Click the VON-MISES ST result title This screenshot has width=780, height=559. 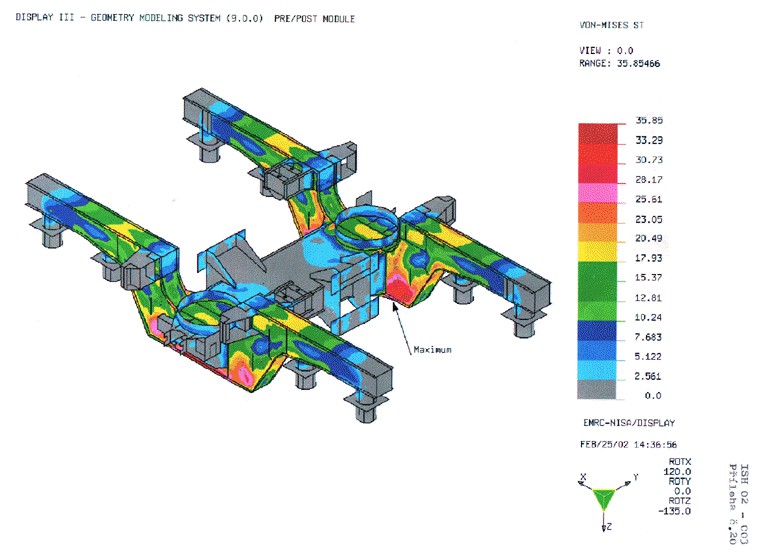611,25
